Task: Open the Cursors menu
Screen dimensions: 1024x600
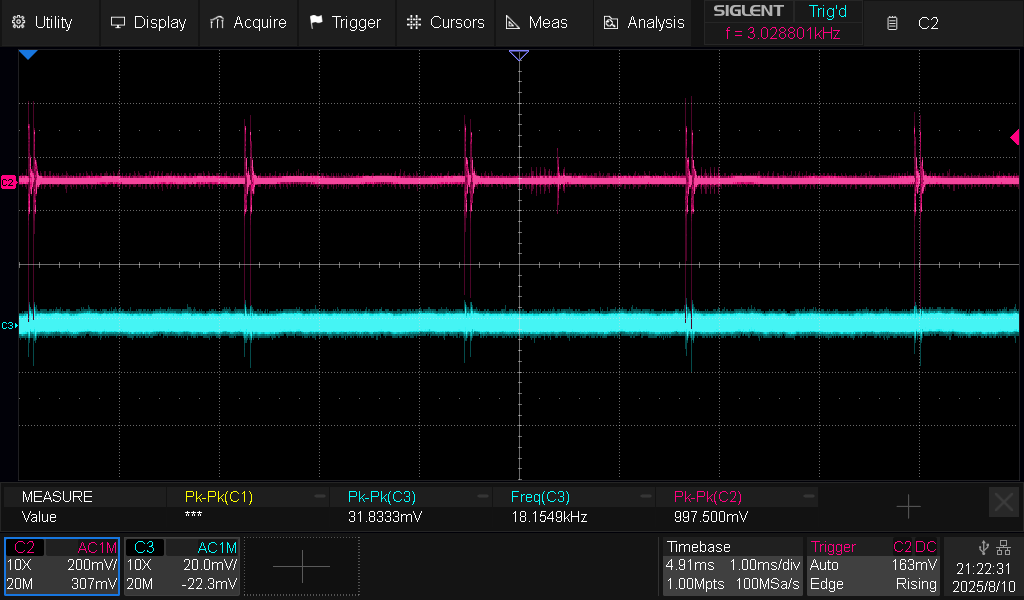Action: pos(446,22)
